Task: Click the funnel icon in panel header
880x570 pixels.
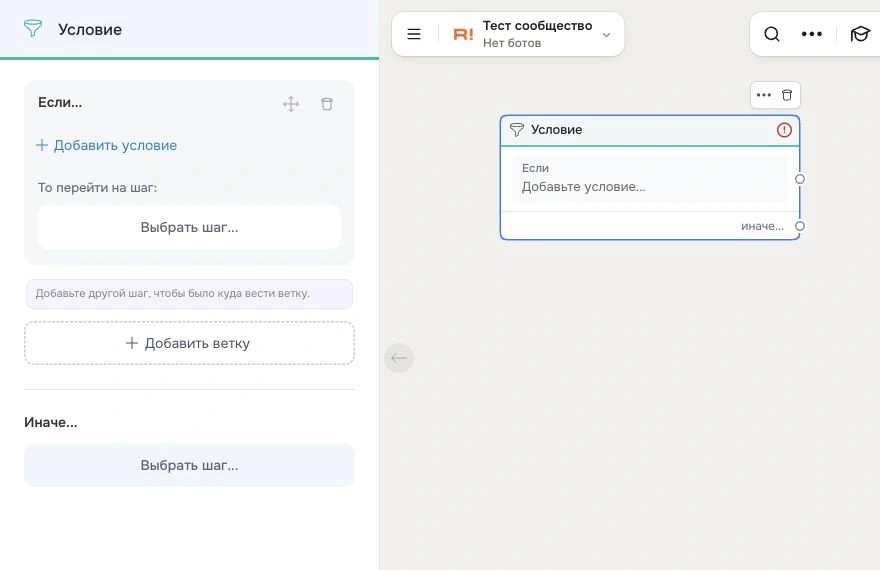Action: [x=33, y=29]
